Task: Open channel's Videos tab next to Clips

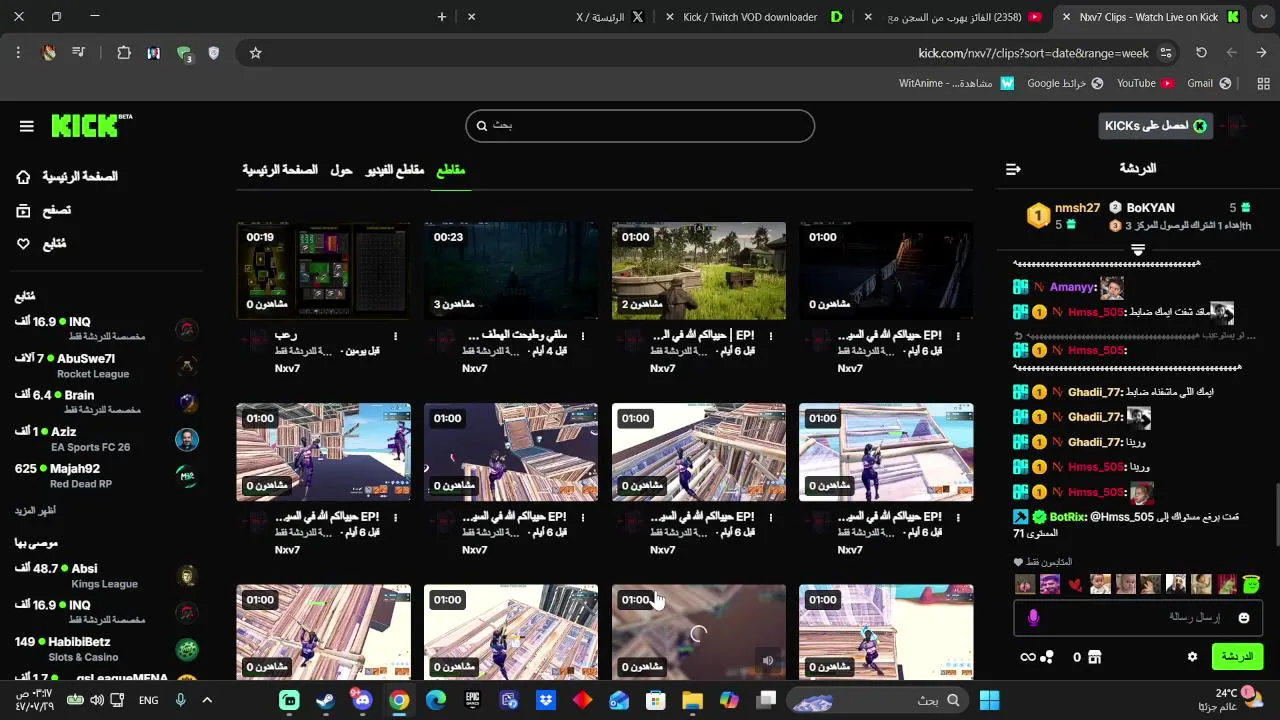Action: pos(395,170)
